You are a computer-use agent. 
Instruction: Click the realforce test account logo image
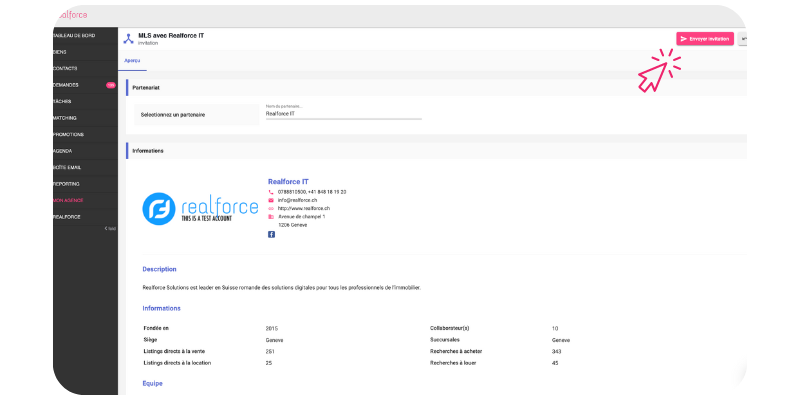(200, 209)
